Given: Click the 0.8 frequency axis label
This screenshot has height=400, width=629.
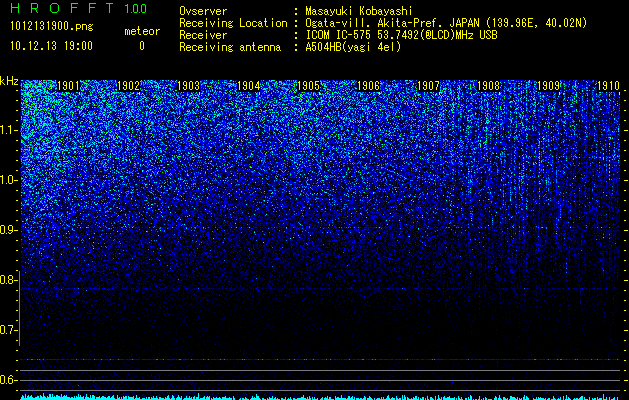Looking at the screenshot, I should tap(8, 280).
